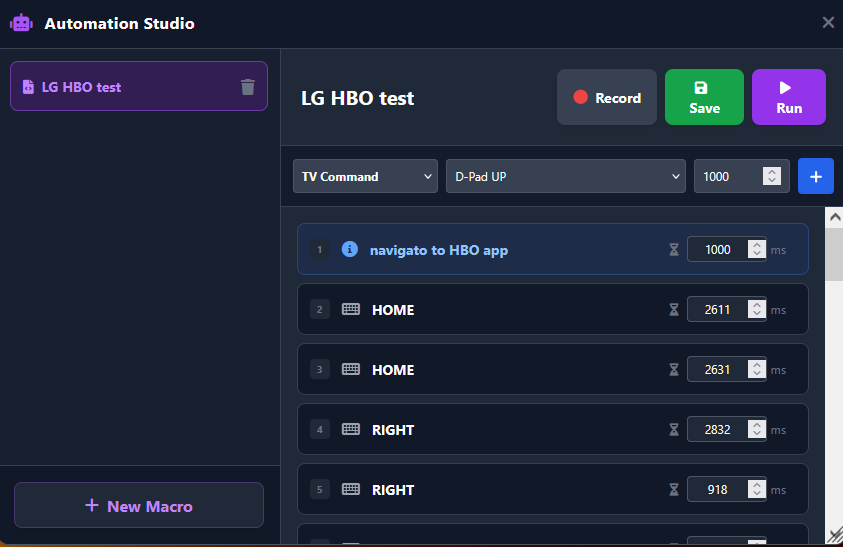Click the spinner arrows on 918 ms delay
Image resolution: width=843 pixels, height=547 pixels.
click(757, 489)
